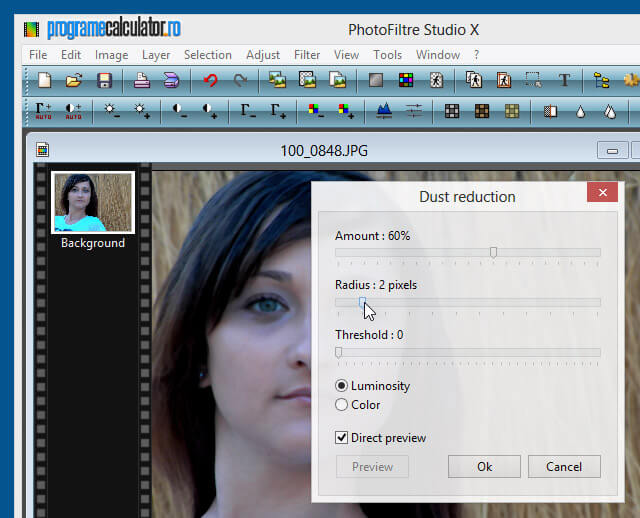The width and height of the screenshot is (640, 518).
Task: Click the Threshold slider handle
Action: tap(338, 353)
